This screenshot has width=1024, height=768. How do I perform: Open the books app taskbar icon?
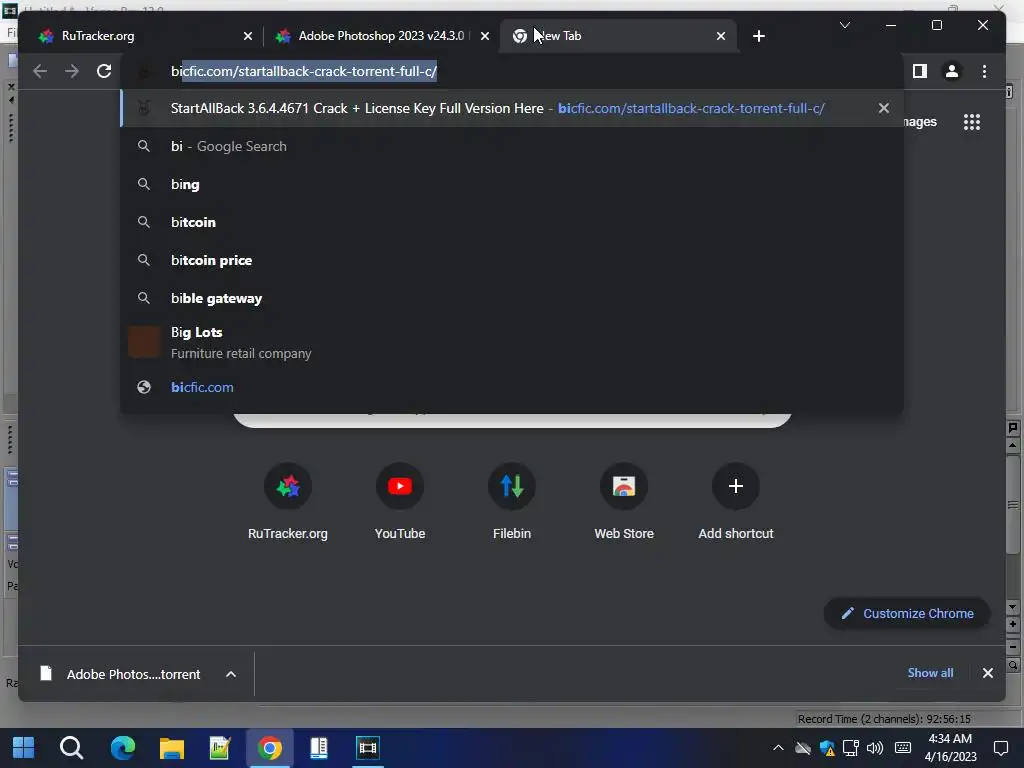tap(319, 748)
